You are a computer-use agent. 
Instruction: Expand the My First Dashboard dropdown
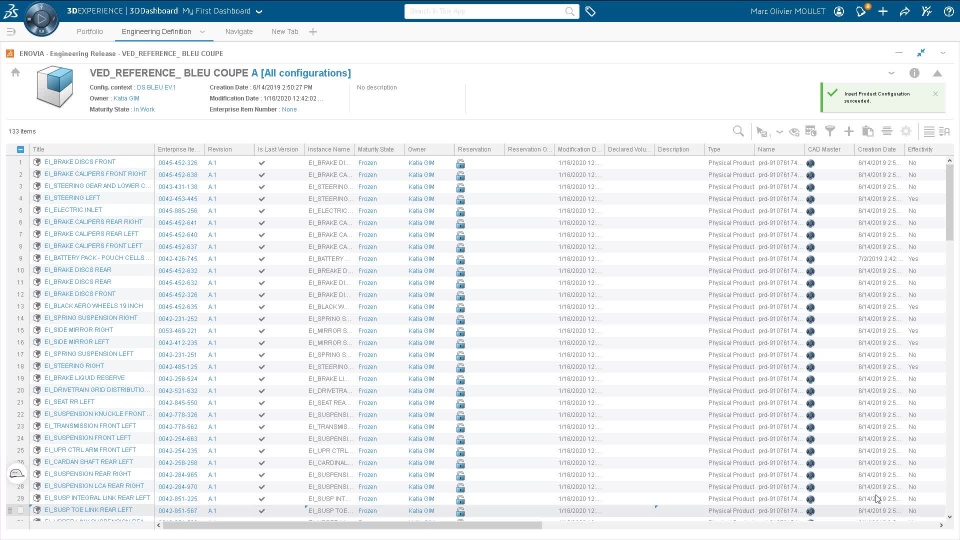[x=259, y=11]
